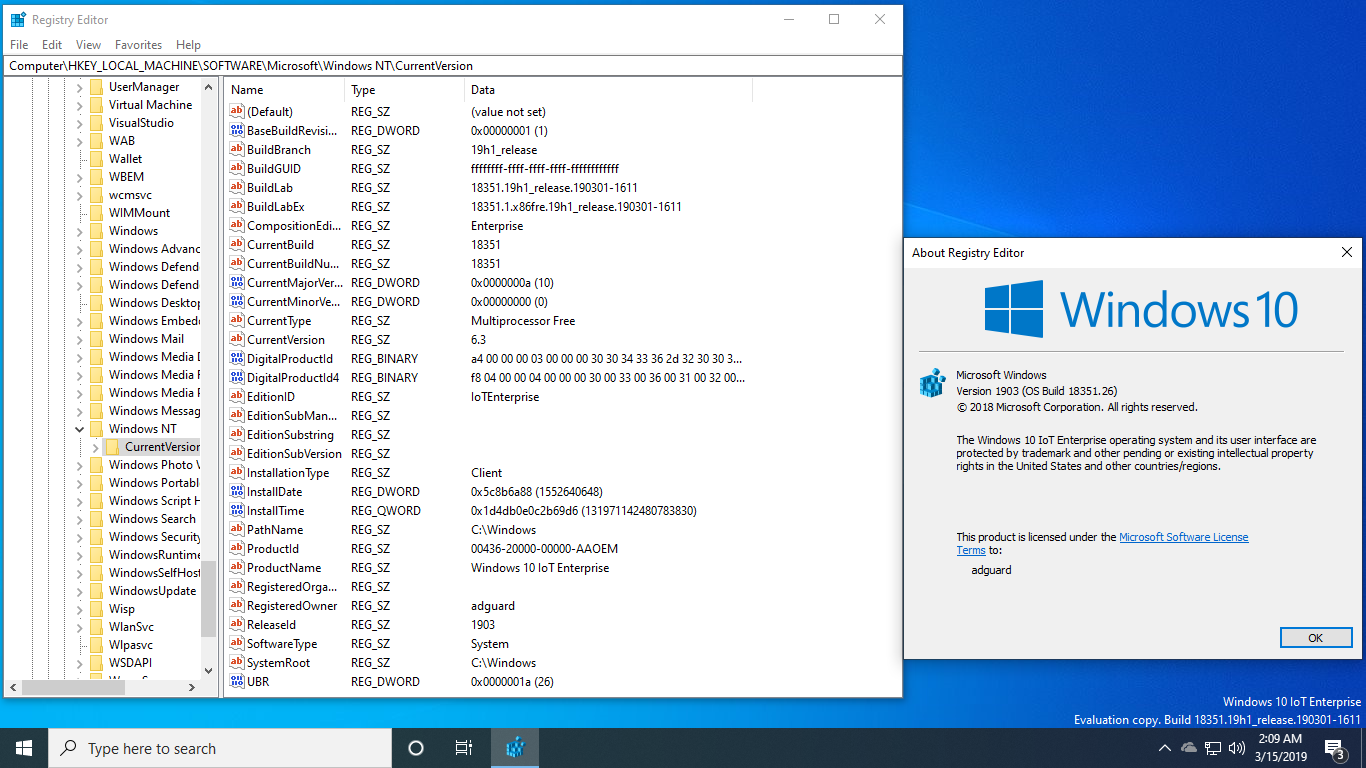Click the binary icon beside DigitalProductId4

237,378
